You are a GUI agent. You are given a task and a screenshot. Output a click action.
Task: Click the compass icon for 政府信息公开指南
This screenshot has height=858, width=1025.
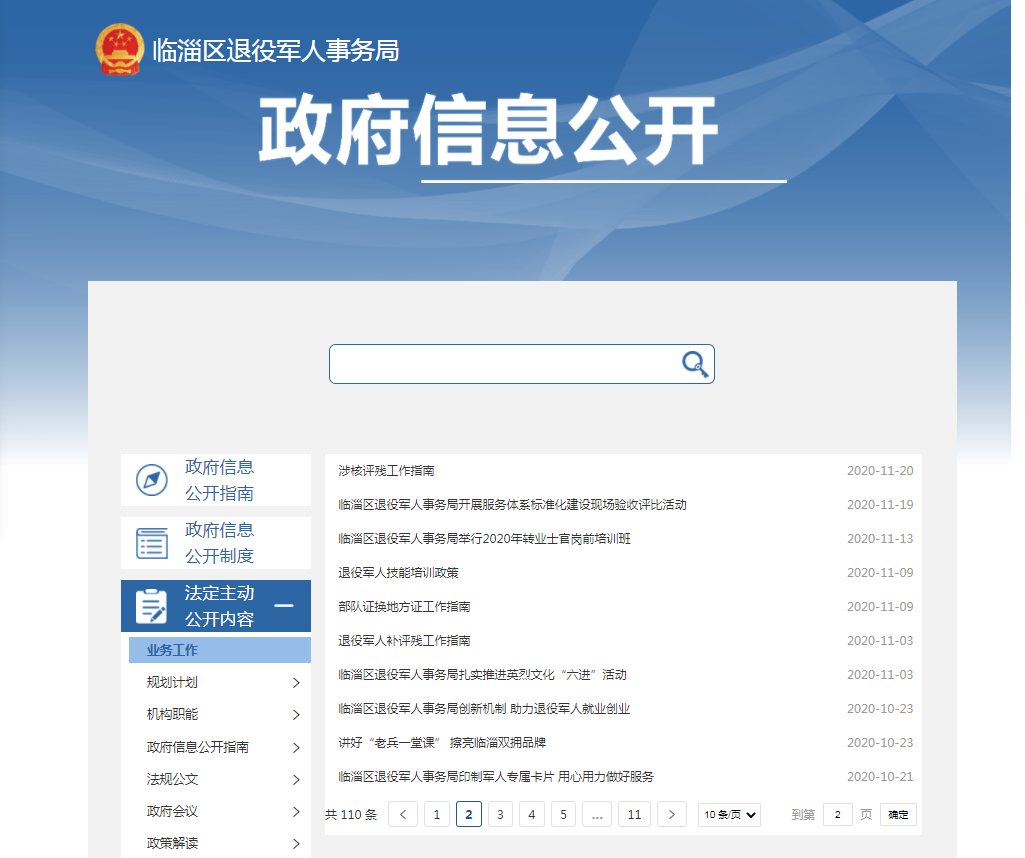click(152, 480)
